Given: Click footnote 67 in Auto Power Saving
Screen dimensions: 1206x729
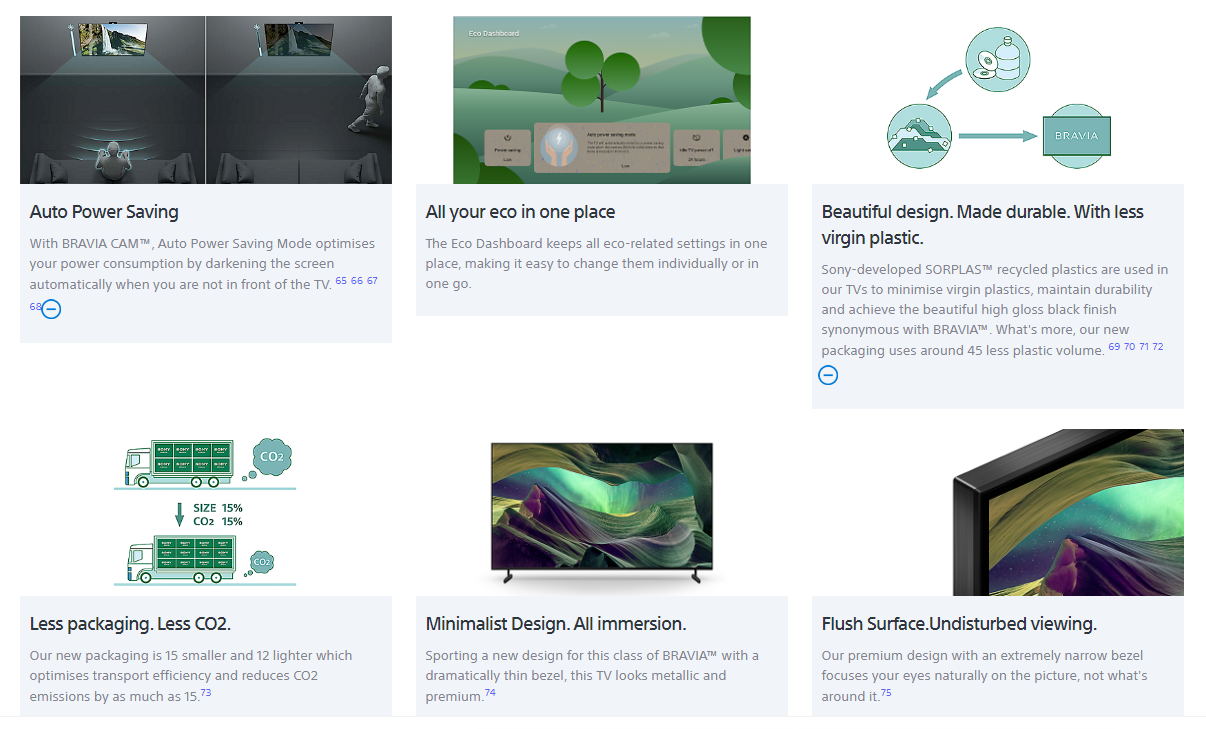Looking at the screenshot, I should (372, 281).
